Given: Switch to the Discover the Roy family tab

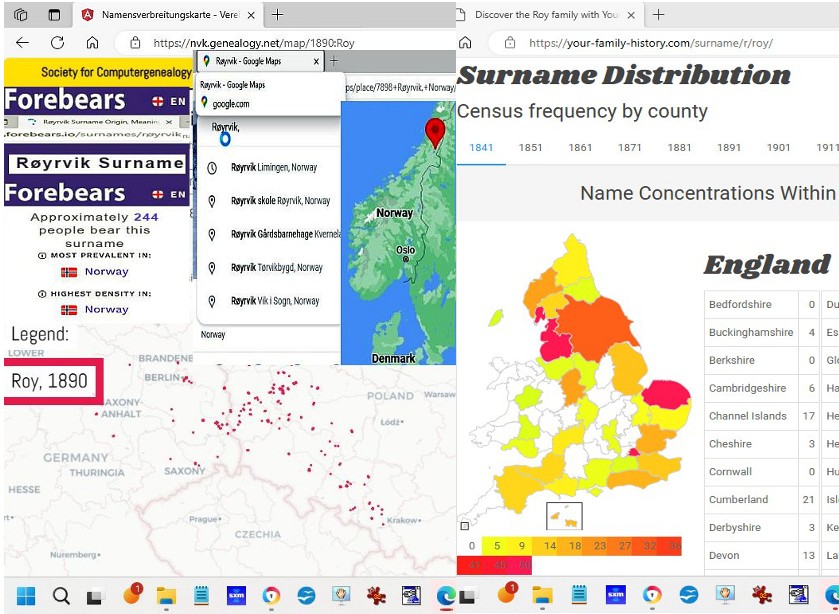Looking at the screenshot, I should (x=548, y=15).
